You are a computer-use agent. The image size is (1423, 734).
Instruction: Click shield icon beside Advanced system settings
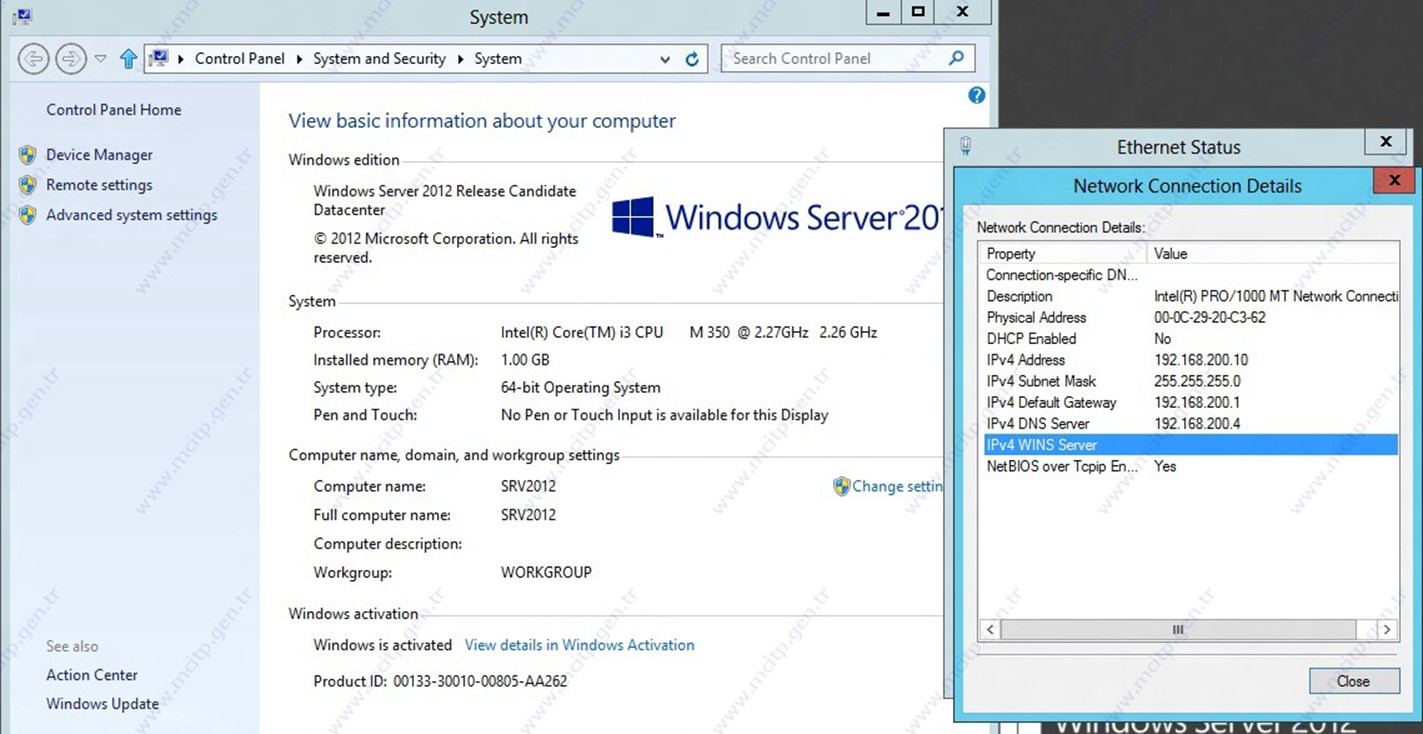[x=28, y=215]
